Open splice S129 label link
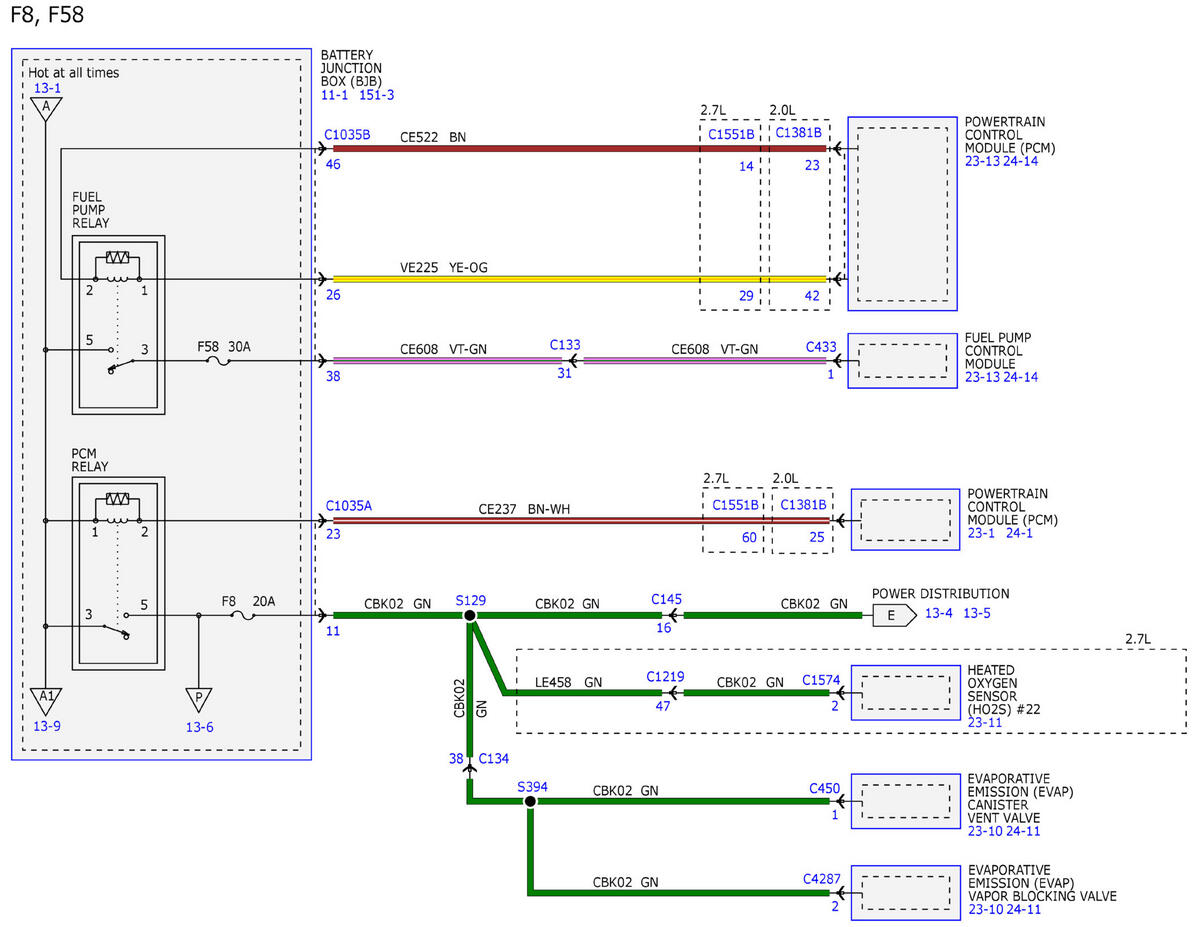The height and width of the screenshot is (927, 1200). click(x=470, y=599)
